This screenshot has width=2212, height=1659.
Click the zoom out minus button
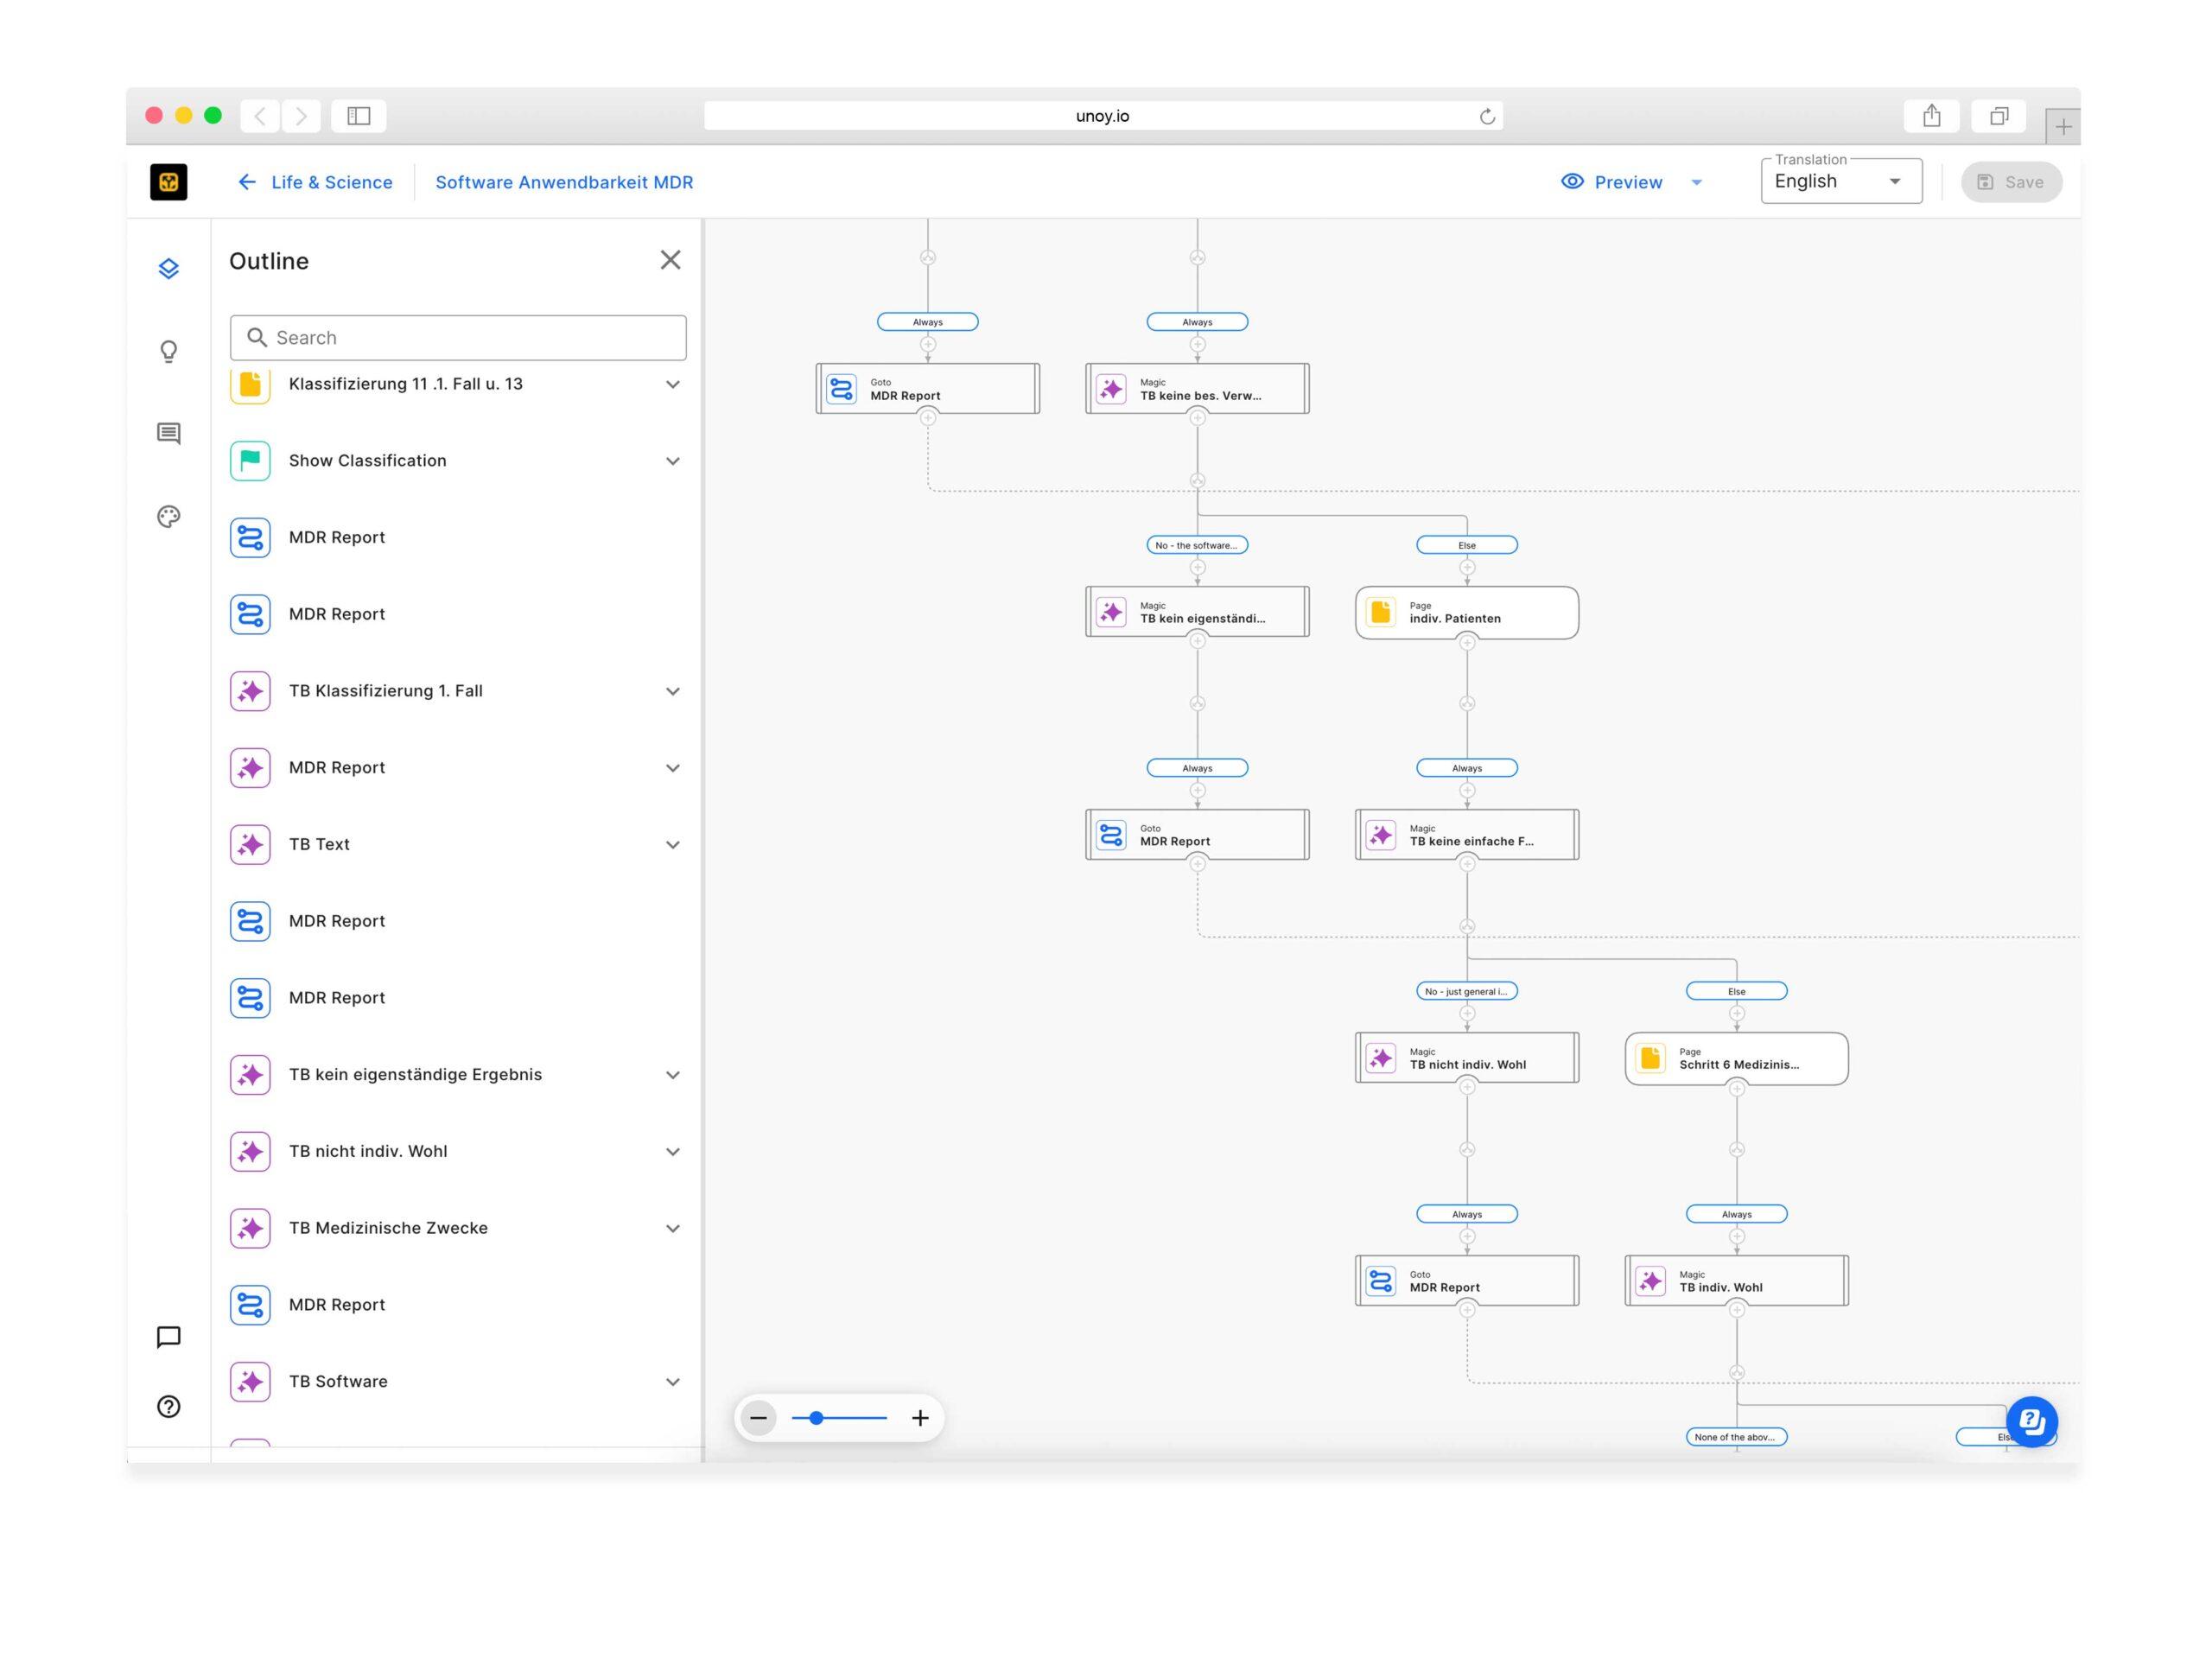[x=759, y=1418]
